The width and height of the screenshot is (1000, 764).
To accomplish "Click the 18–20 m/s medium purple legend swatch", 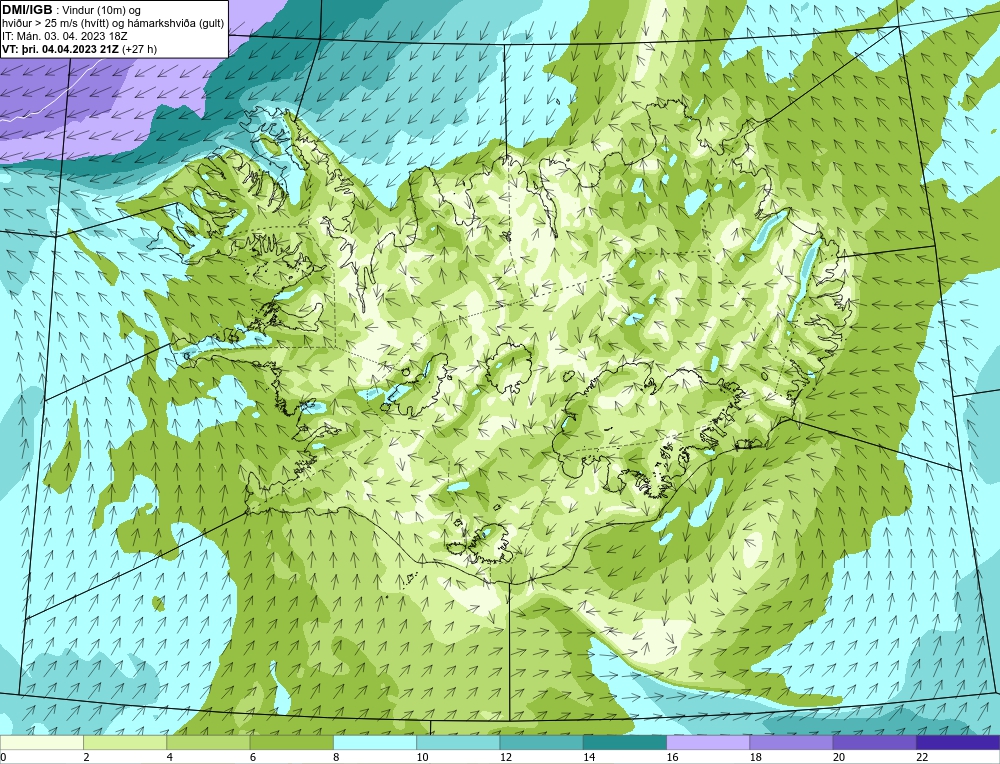I will tap(791, 742).
